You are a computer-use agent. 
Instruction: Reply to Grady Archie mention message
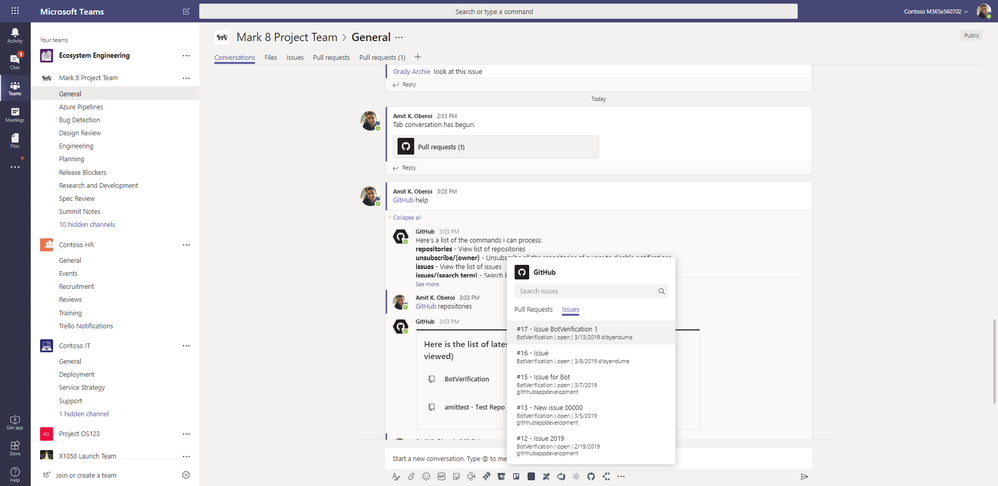405,85
